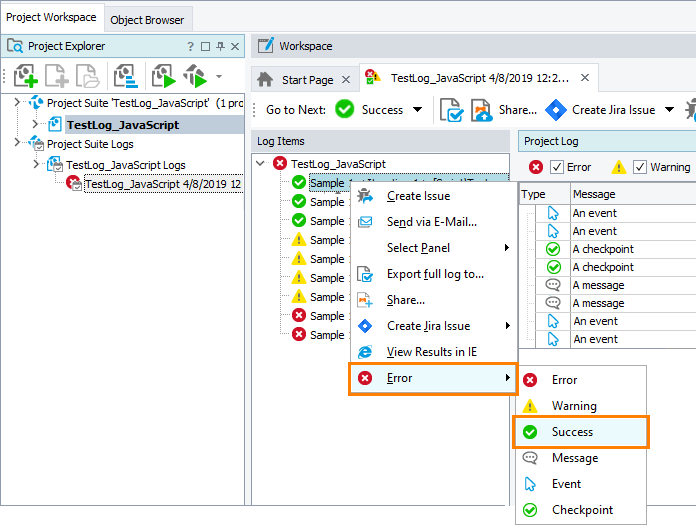The height and width of the screenshot is (528, 696).
Task: Switch to the Object Browser tab
Action: [x=147, y=19]
